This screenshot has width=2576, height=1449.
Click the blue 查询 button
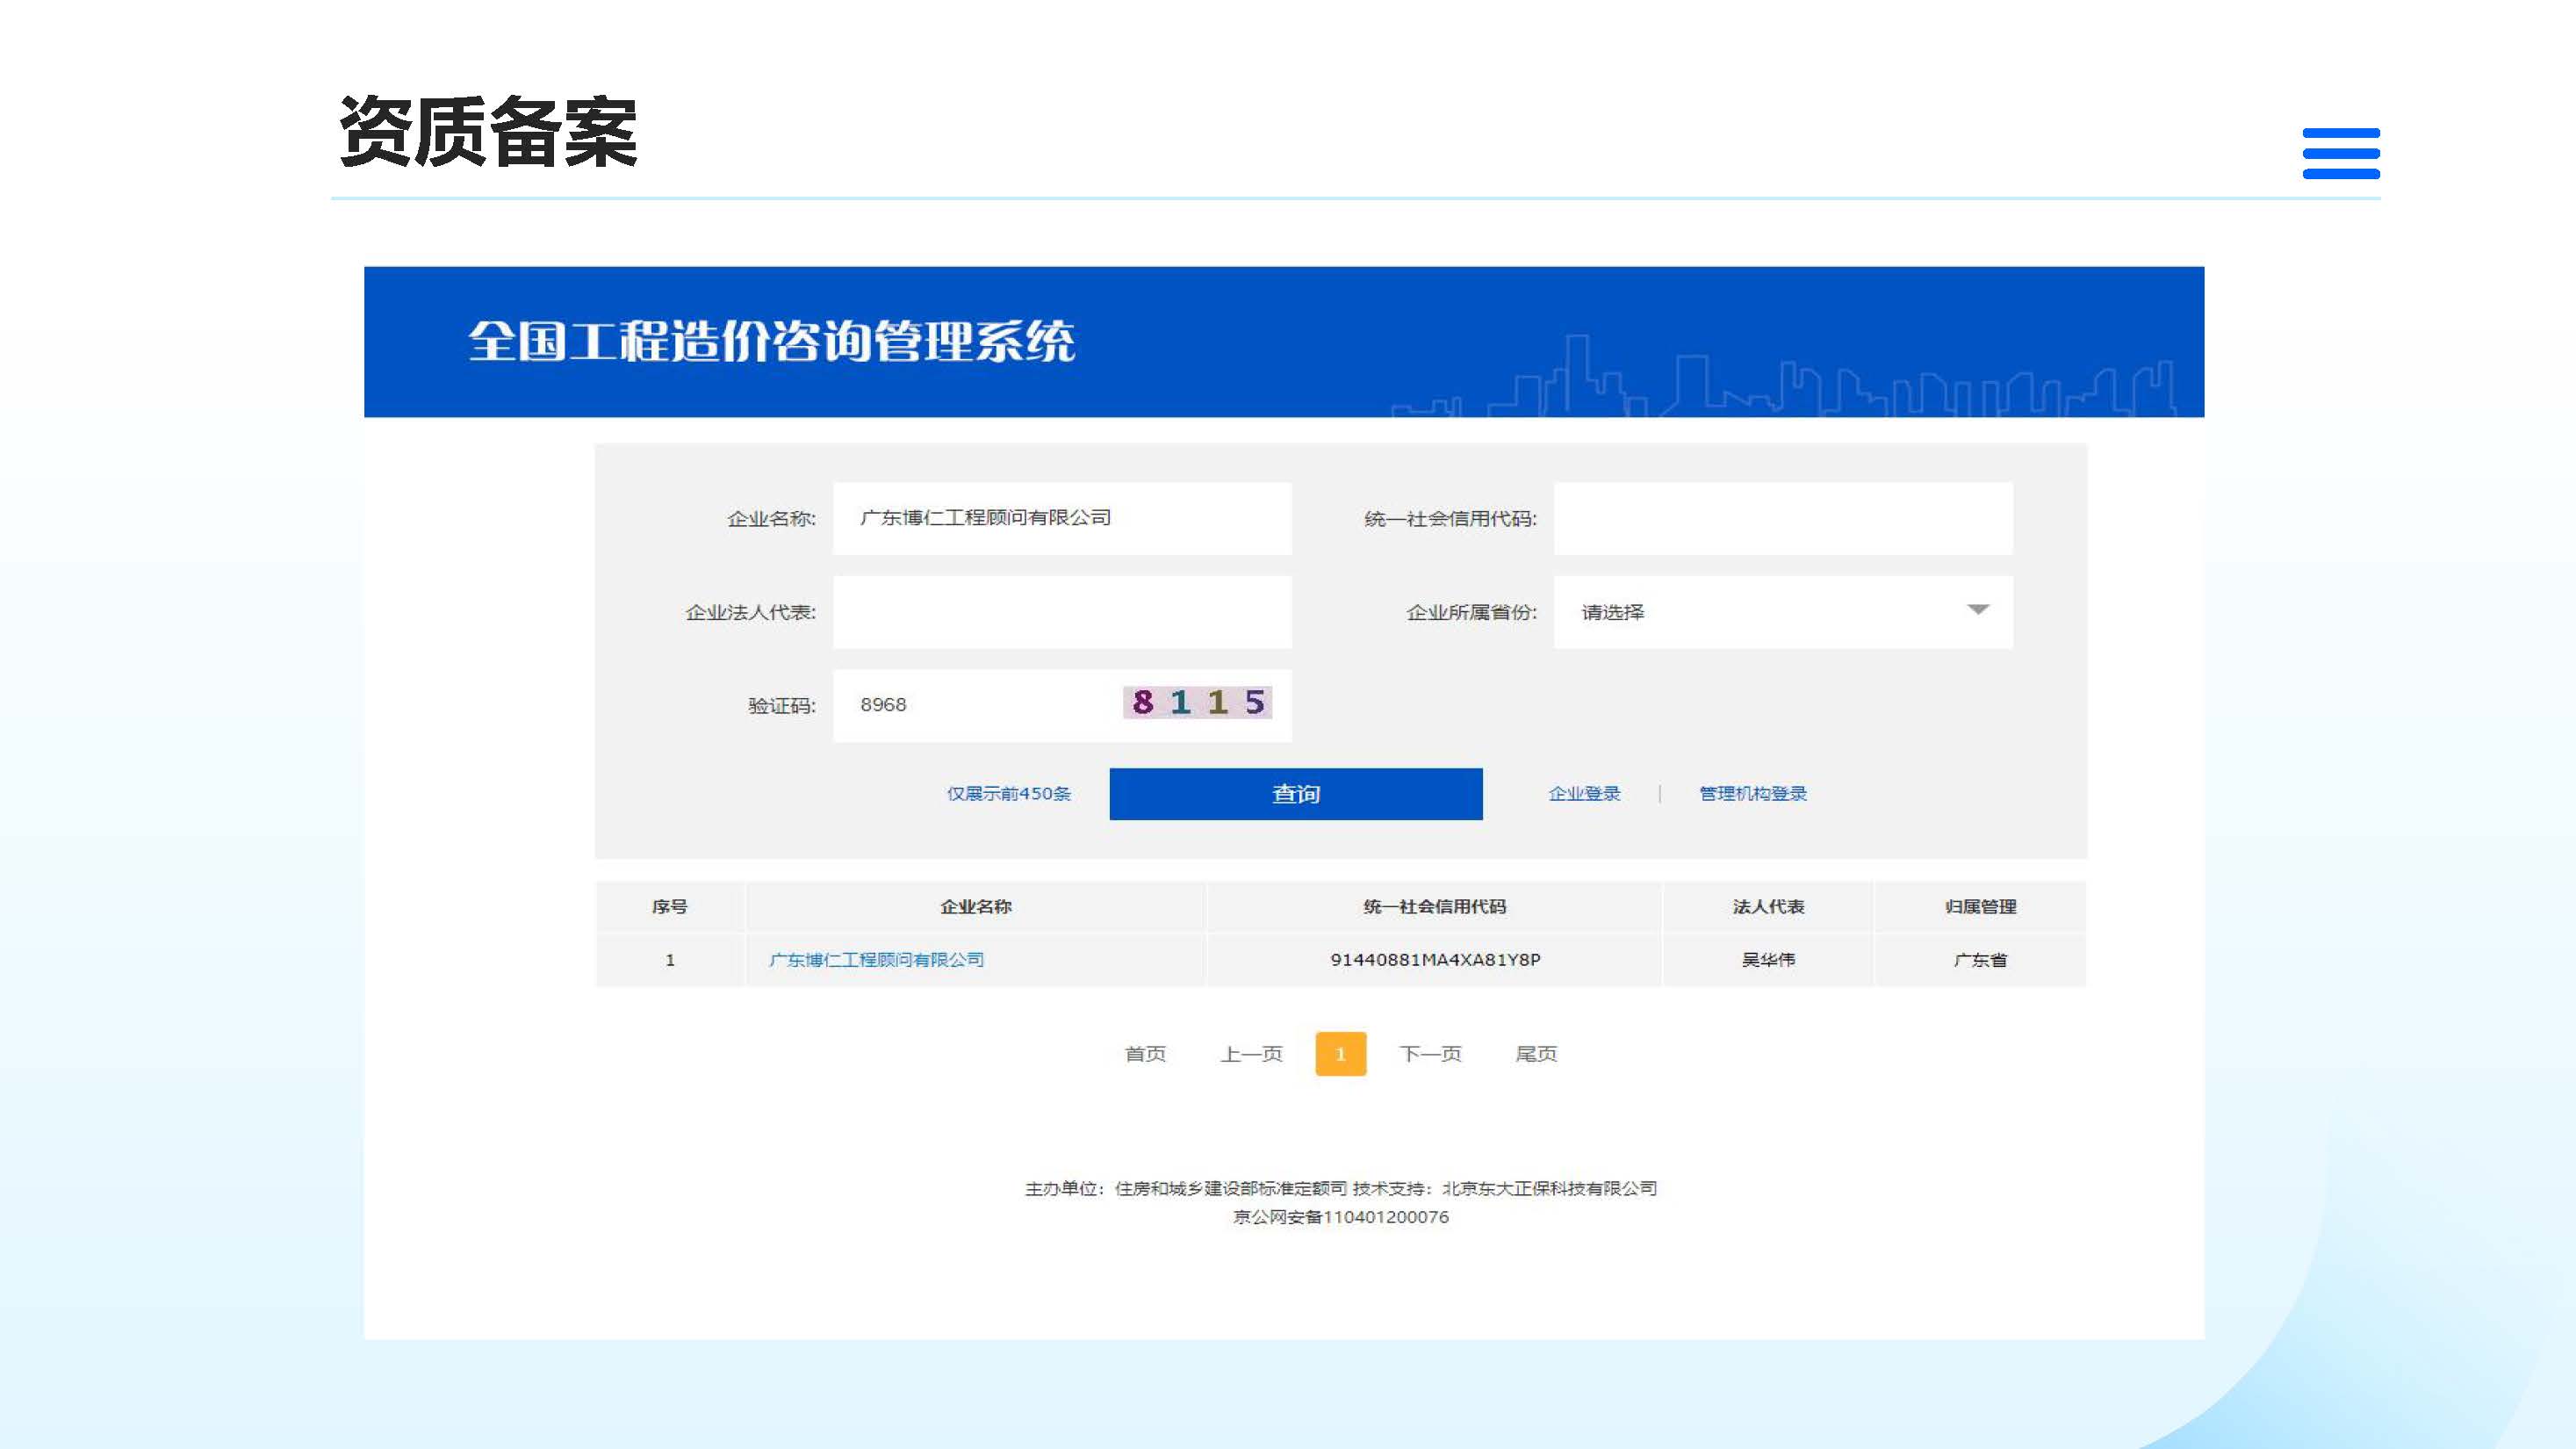coord(1296,794)
